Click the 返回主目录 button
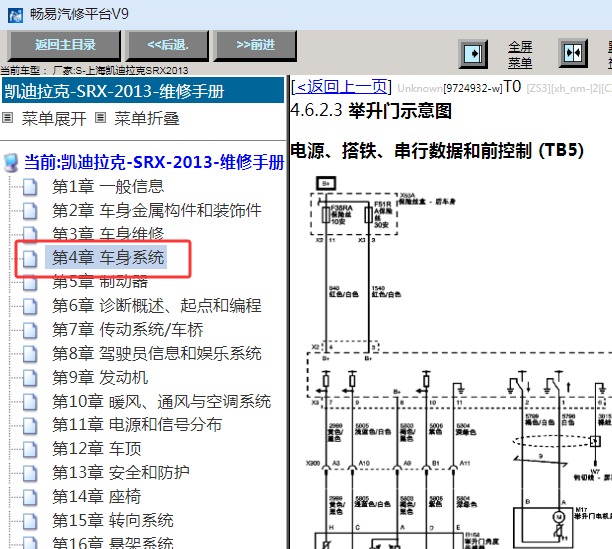 65,45
